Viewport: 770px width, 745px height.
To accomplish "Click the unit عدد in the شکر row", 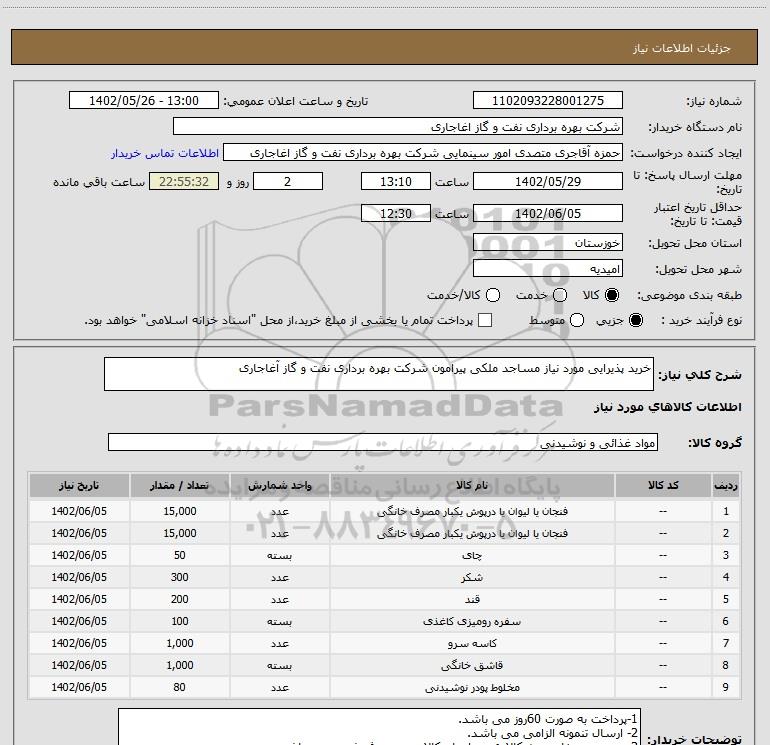I will 279,578.
